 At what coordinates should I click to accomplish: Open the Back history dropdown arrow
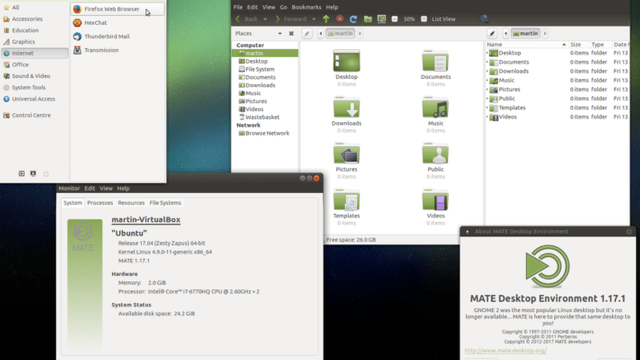pyautogui.click(x=265, y=19)
